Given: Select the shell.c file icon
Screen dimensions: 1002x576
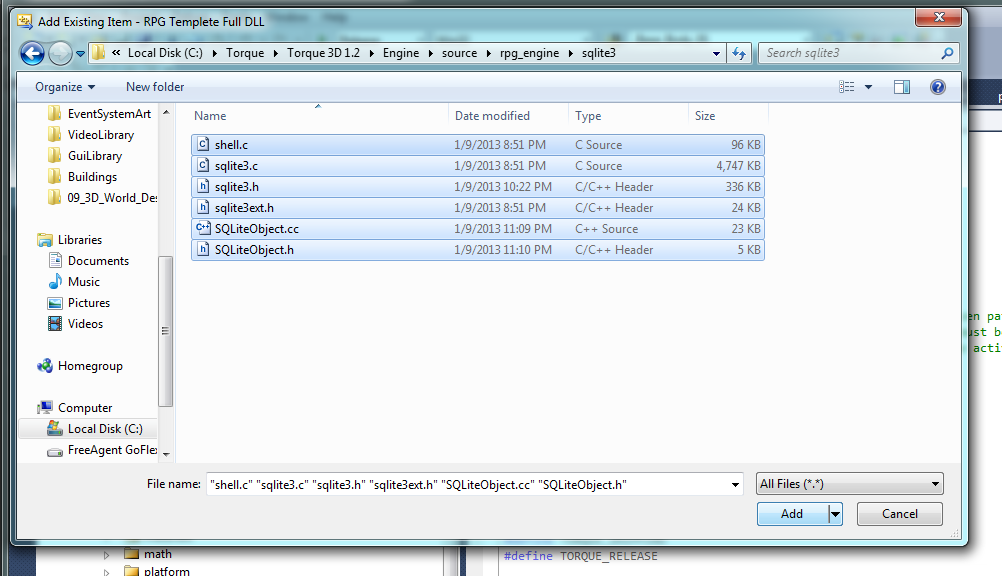Looking at the screenshot, I should click(204, 145).
